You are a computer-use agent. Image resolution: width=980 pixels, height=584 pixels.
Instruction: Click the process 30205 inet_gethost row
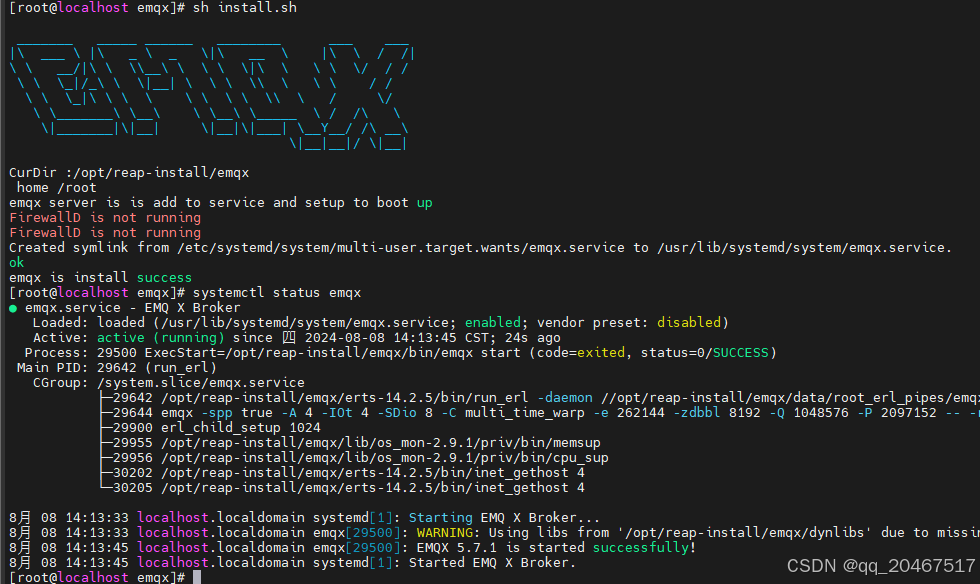pyautogui.click(x=342, y=488)
